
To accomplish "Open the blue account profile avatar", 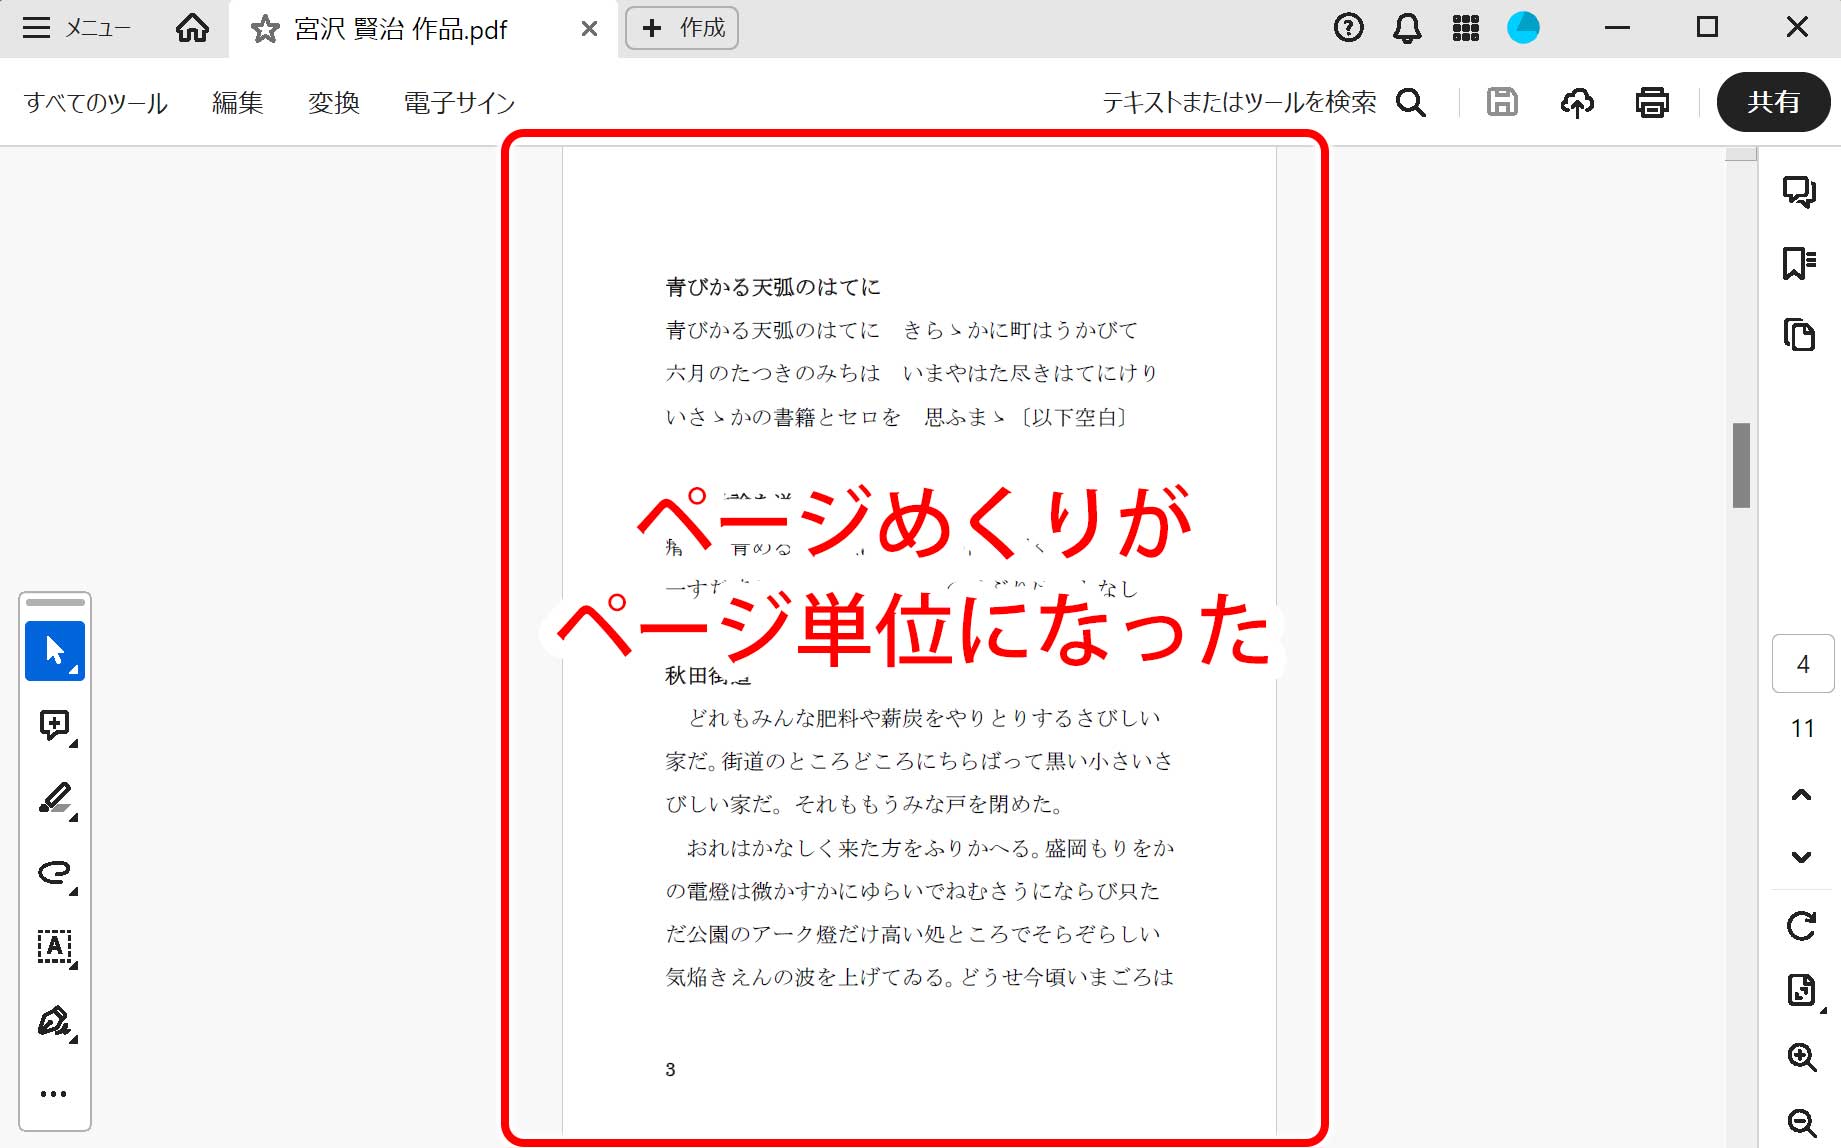I will coord(1523,28).
